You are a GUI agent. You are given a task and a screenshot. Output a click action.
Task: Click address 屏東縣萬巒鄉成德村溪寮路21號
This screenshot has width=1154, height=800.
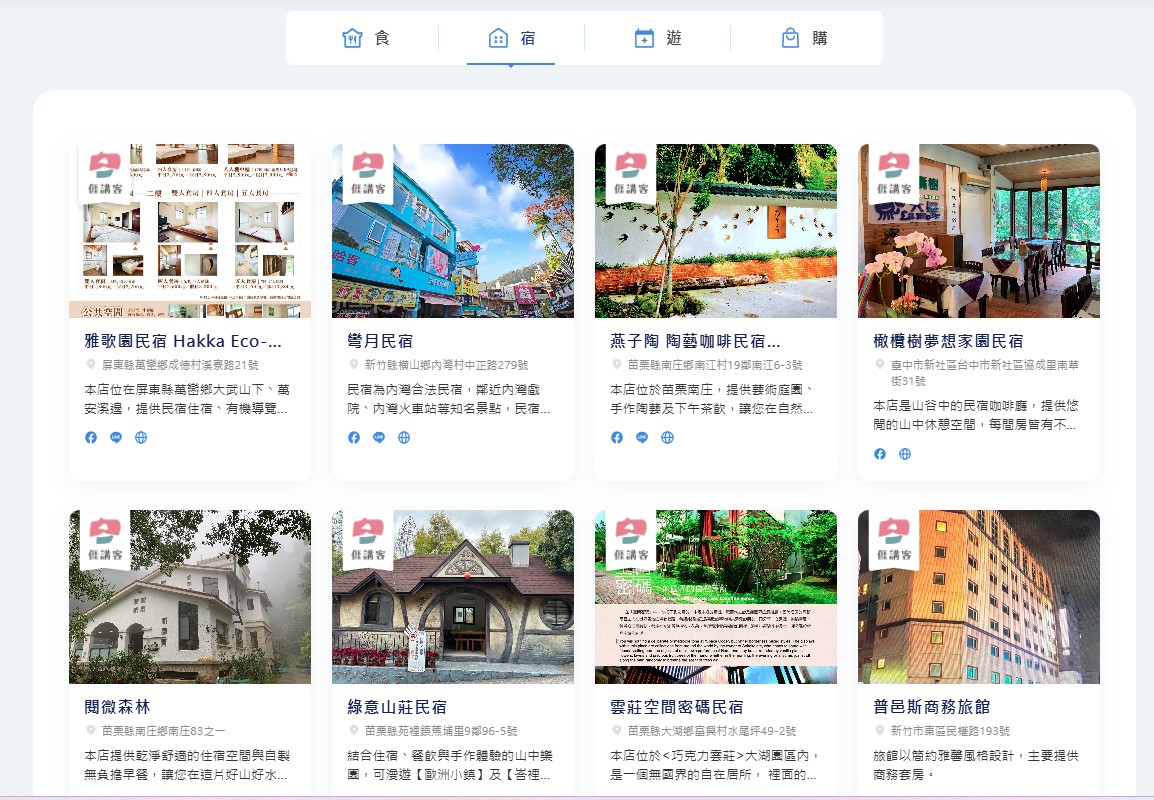pyautogui.click(x=180, y=364)
